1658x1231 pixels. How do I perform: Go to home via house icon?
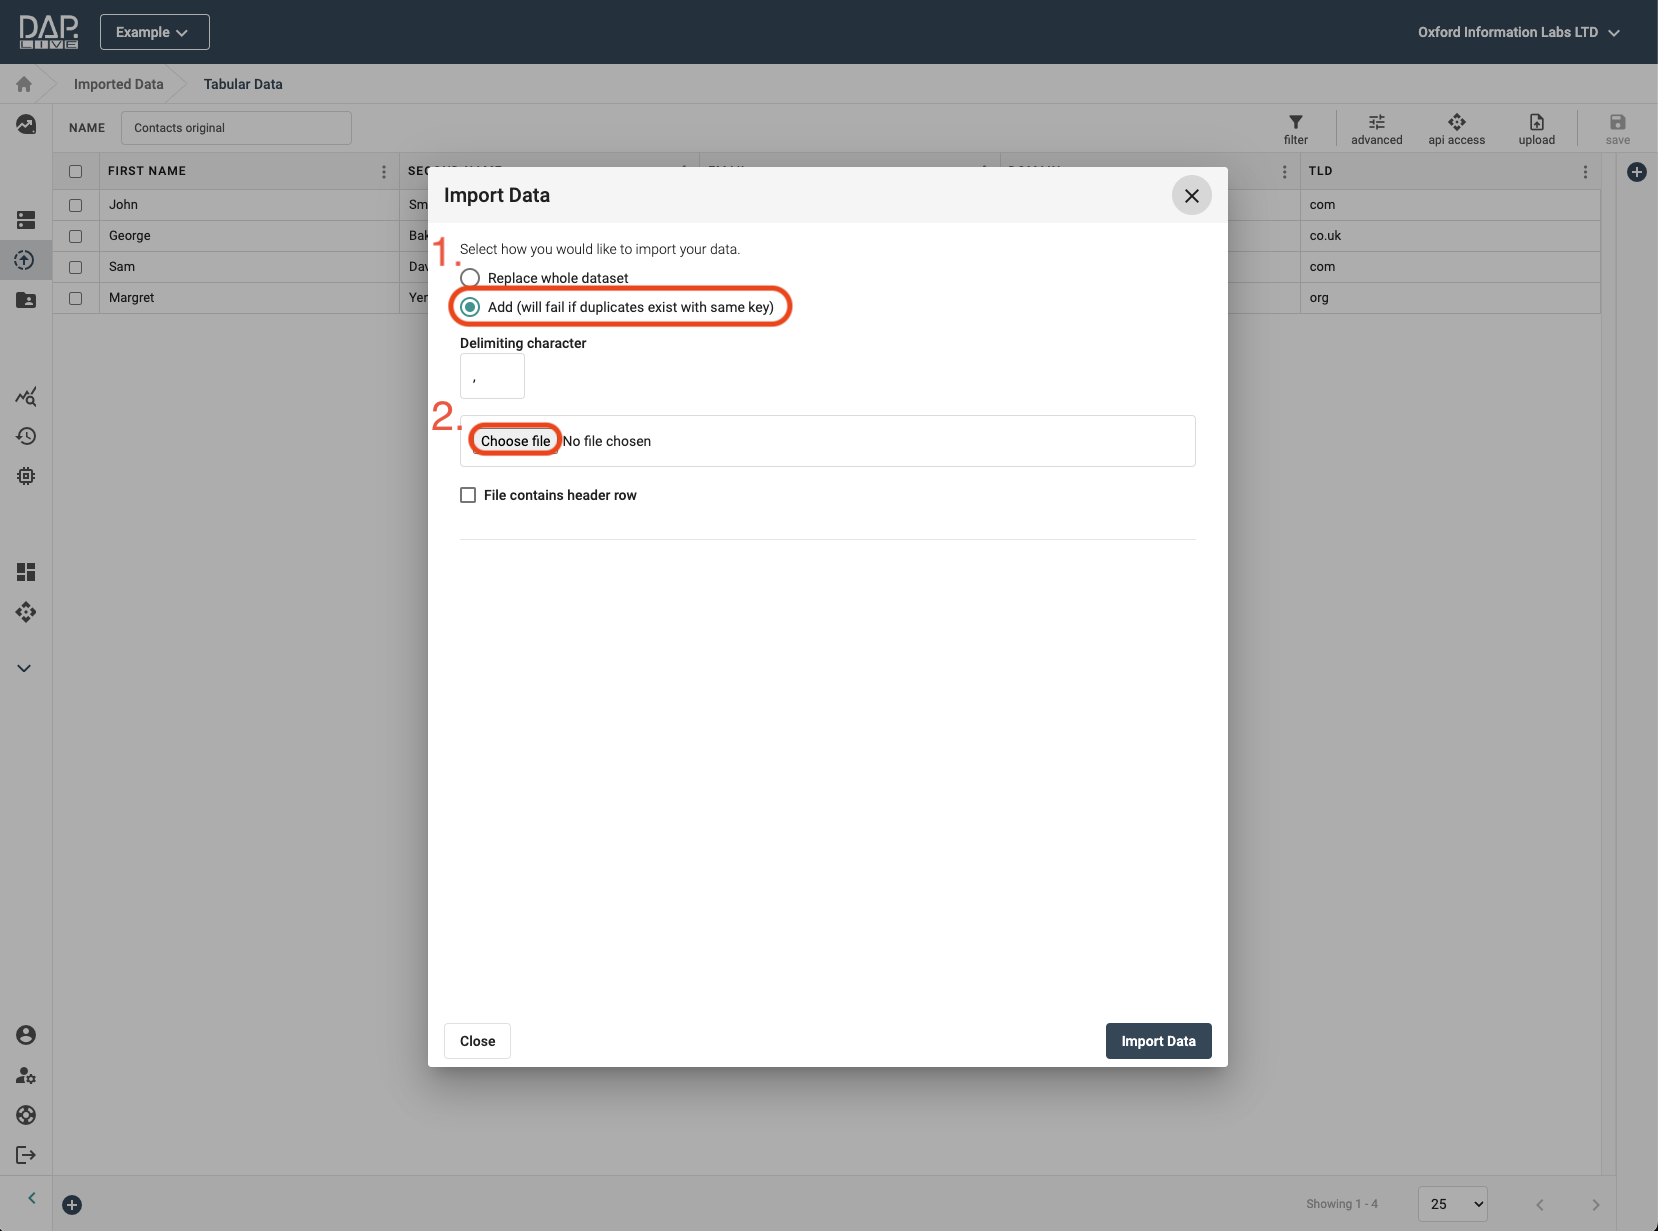point(24,85)
